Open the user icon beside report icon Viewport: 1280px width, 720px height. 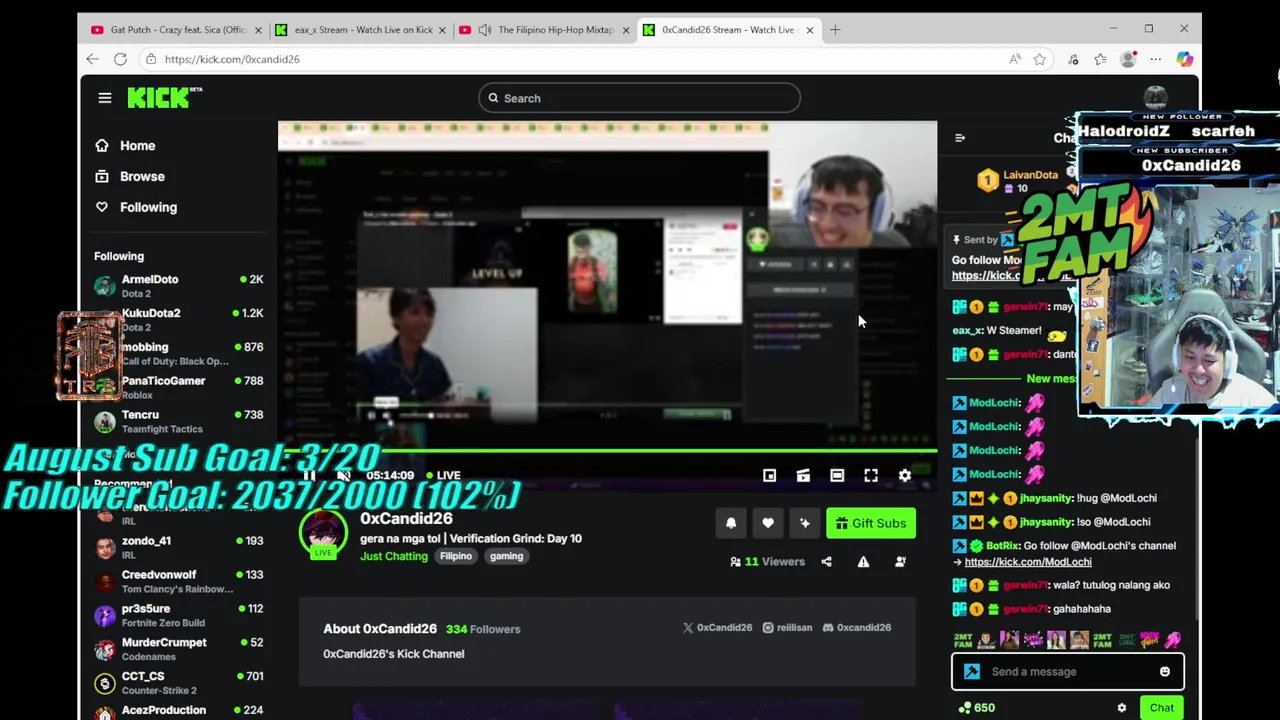click(x=900, y=562)
